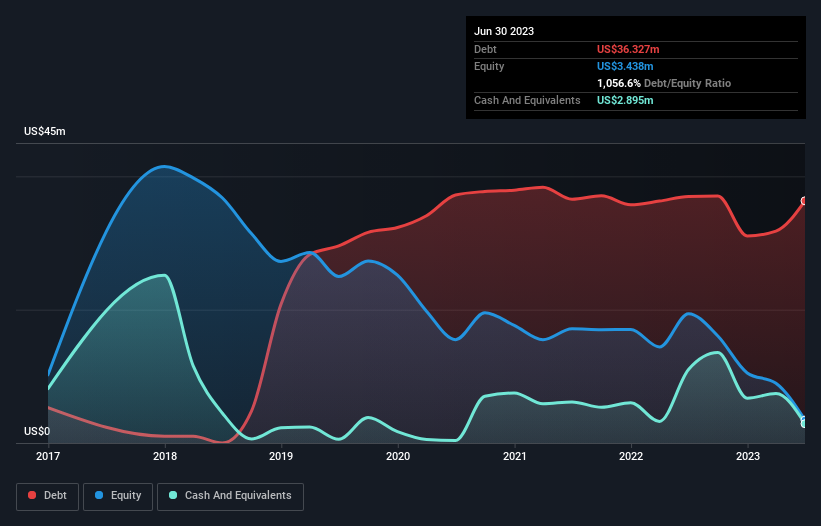Viewport: 821px width, 526px height.
Task: Click the Cash endpoint marker at chart's right edge
Action: click(805, 423)
